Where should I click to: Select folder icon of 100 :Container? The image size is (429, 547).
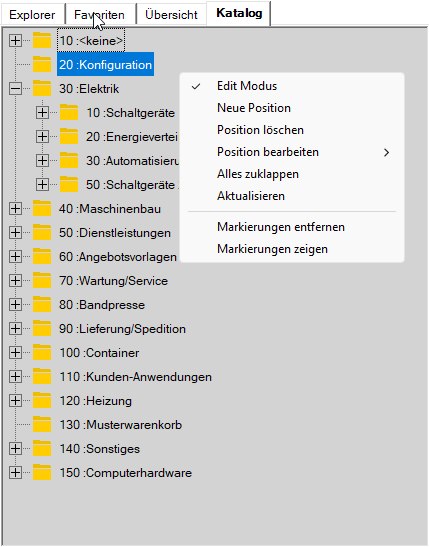coord(42,353)
